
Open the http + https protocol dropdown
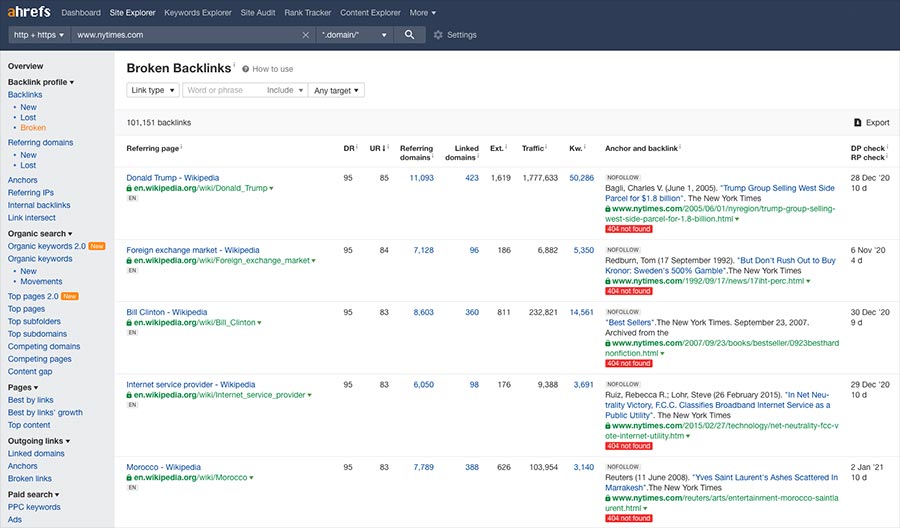[x=39, y=35]
